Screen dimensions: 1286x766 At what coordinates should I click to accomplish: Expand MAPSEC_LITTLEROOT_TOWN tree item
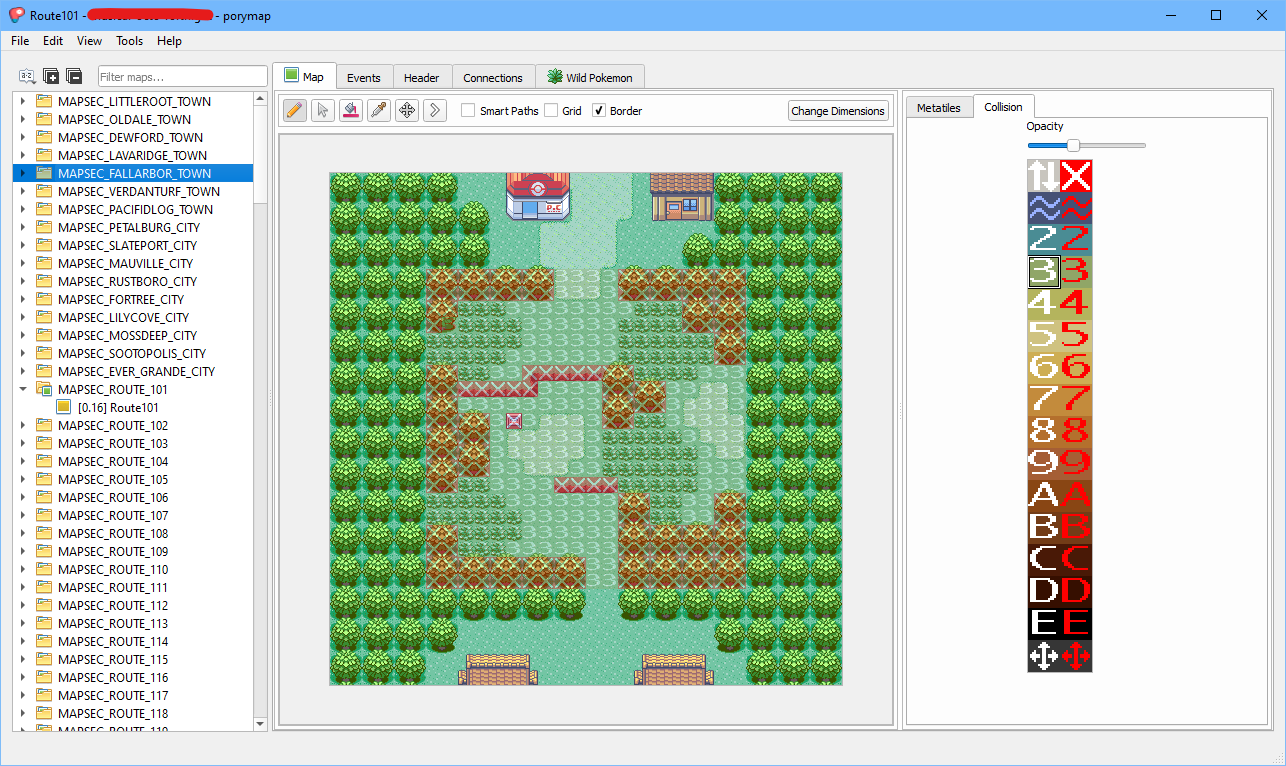(x=22, y=102)
